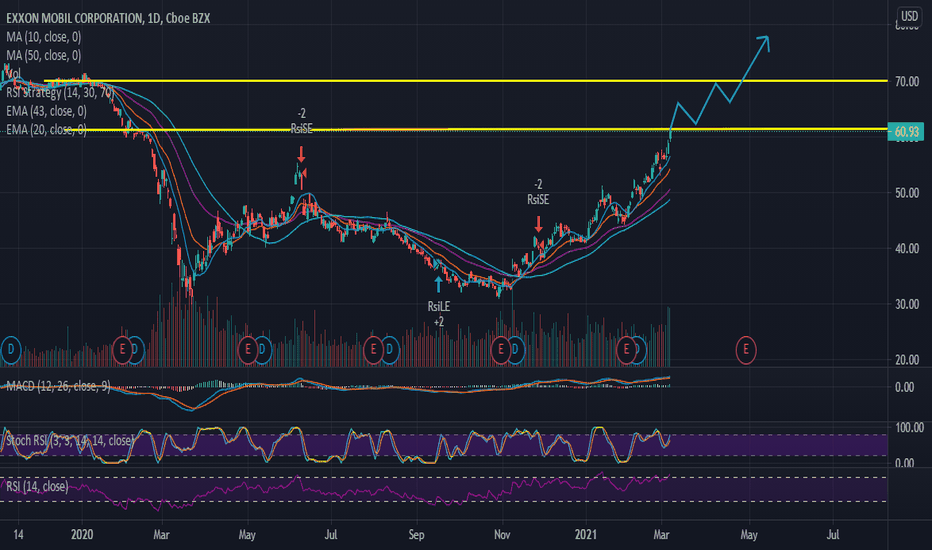Image resolution: width=932 pixels, height=550 pixels.
Task: Click the RsiLE +2 long entry label
Action: pyautogui.click(x=439, y=314)
